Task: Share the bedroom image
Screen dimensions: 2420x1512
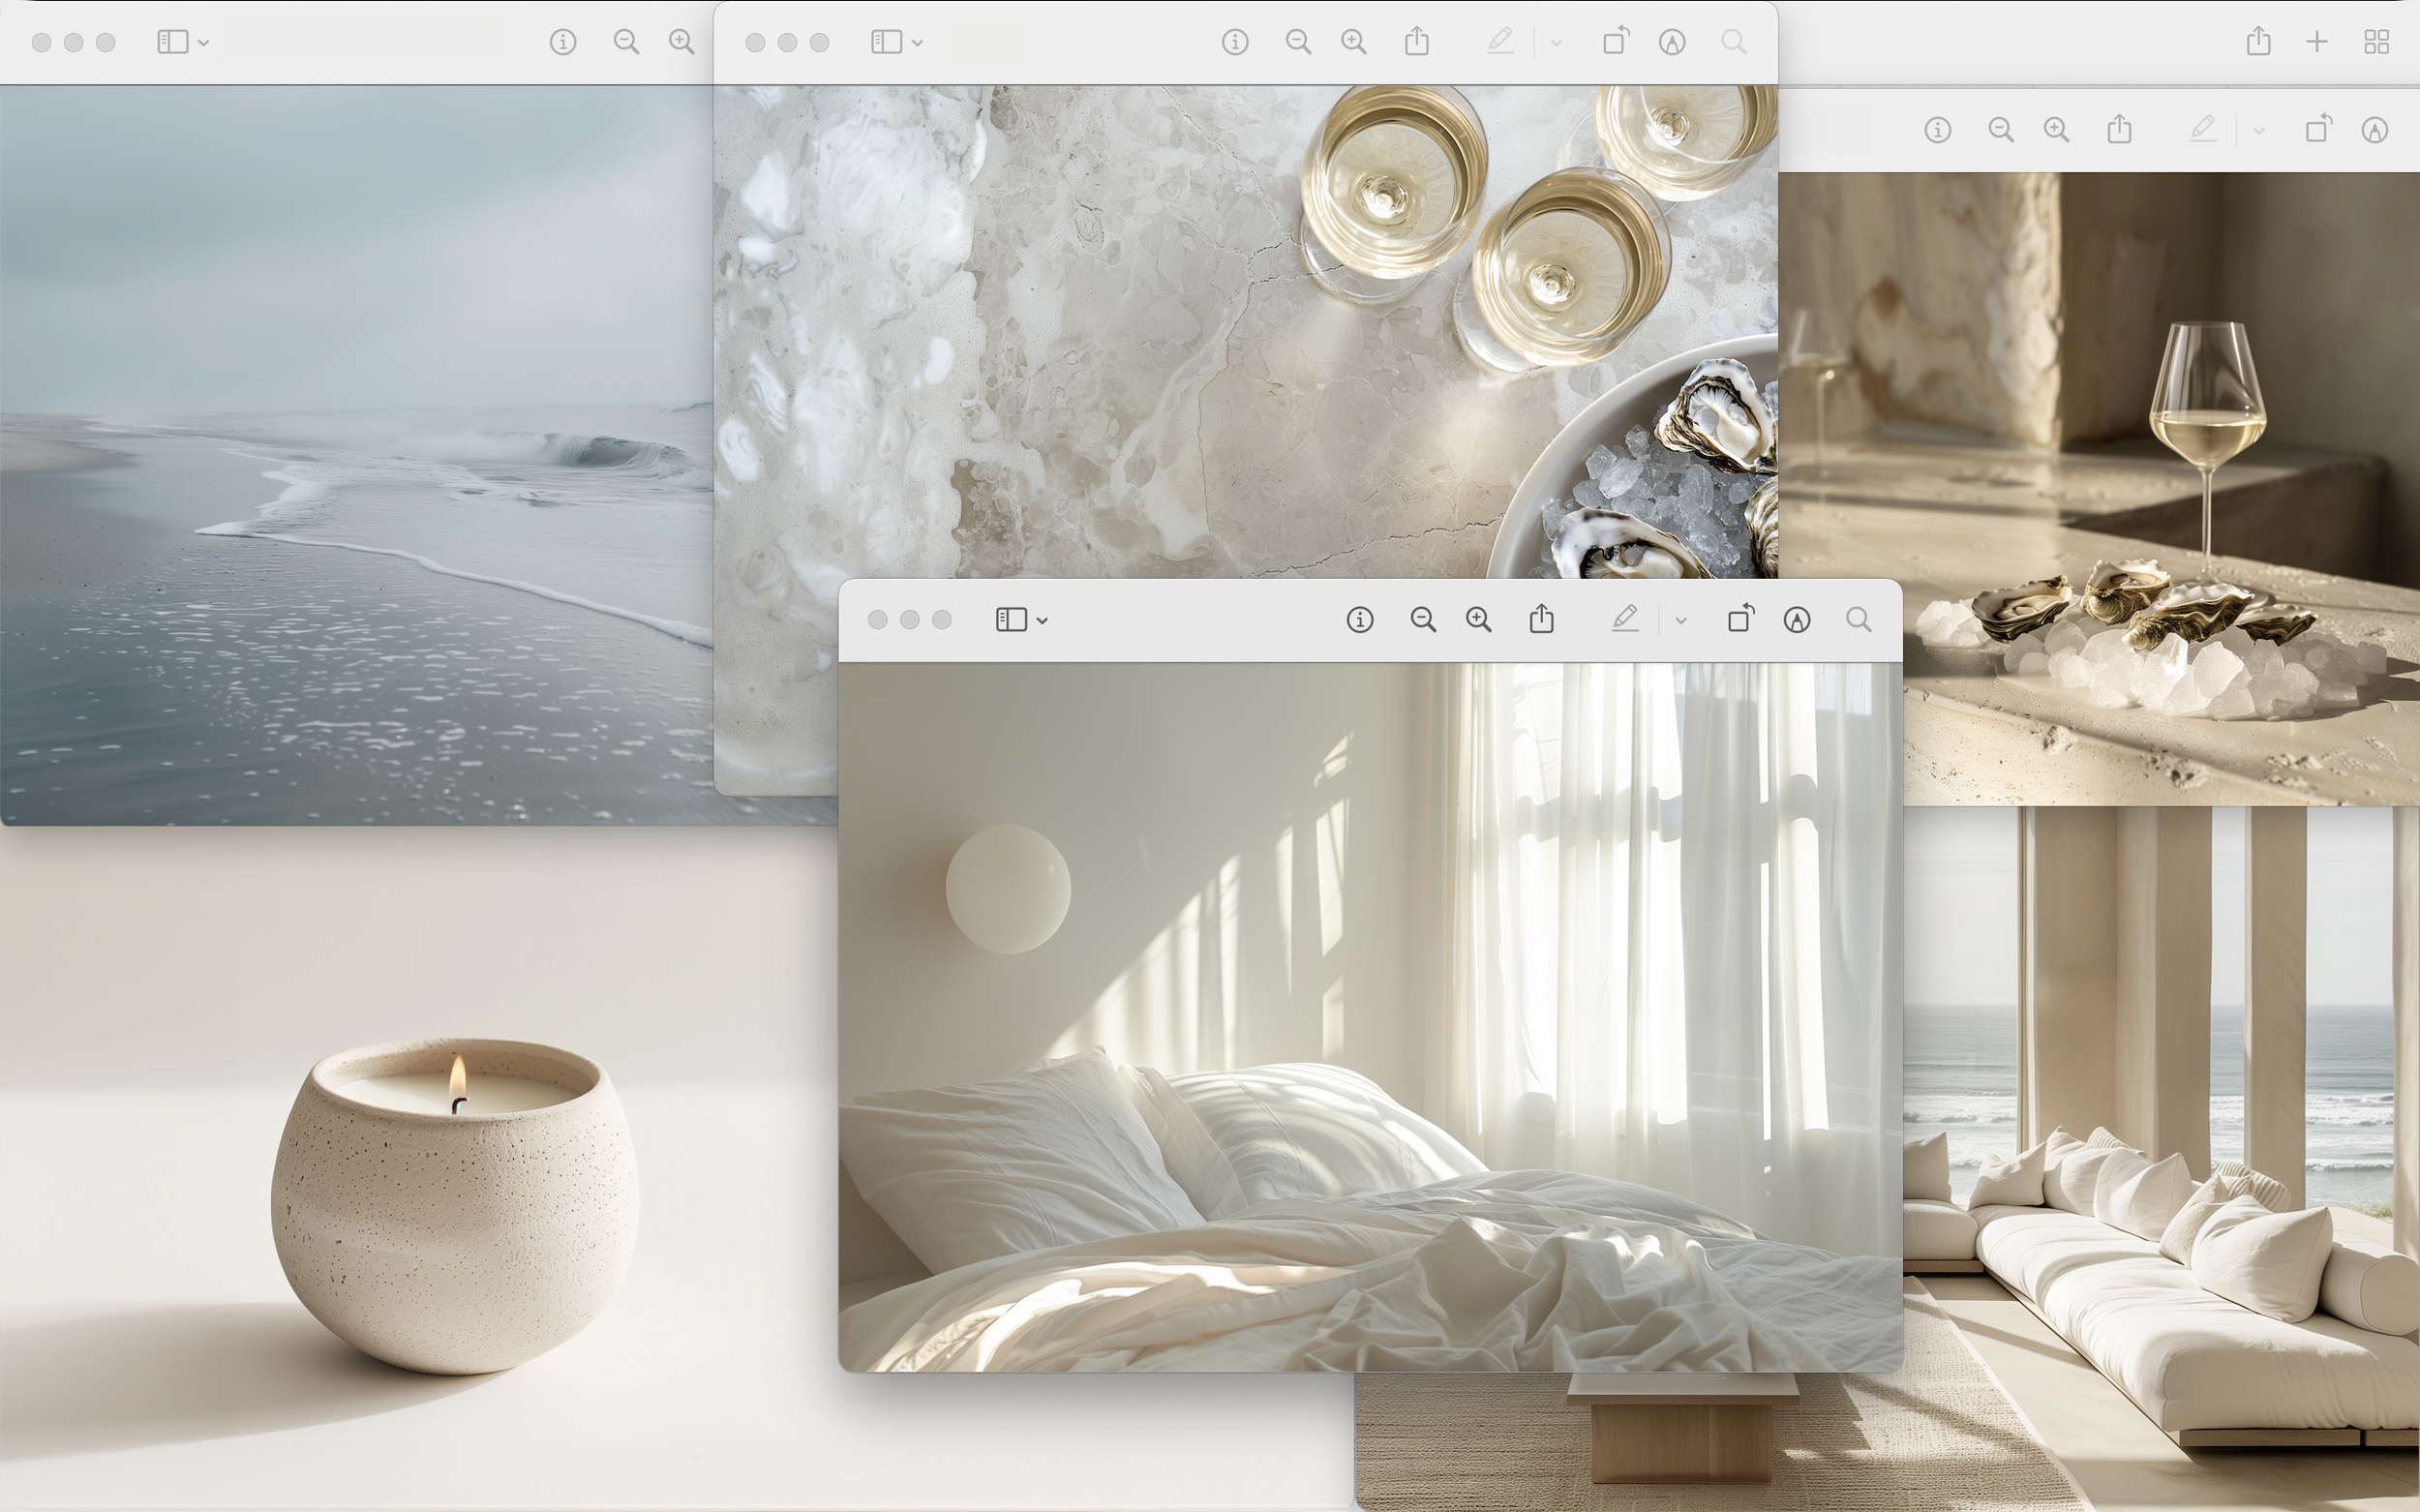Action: coord(1542,619)
